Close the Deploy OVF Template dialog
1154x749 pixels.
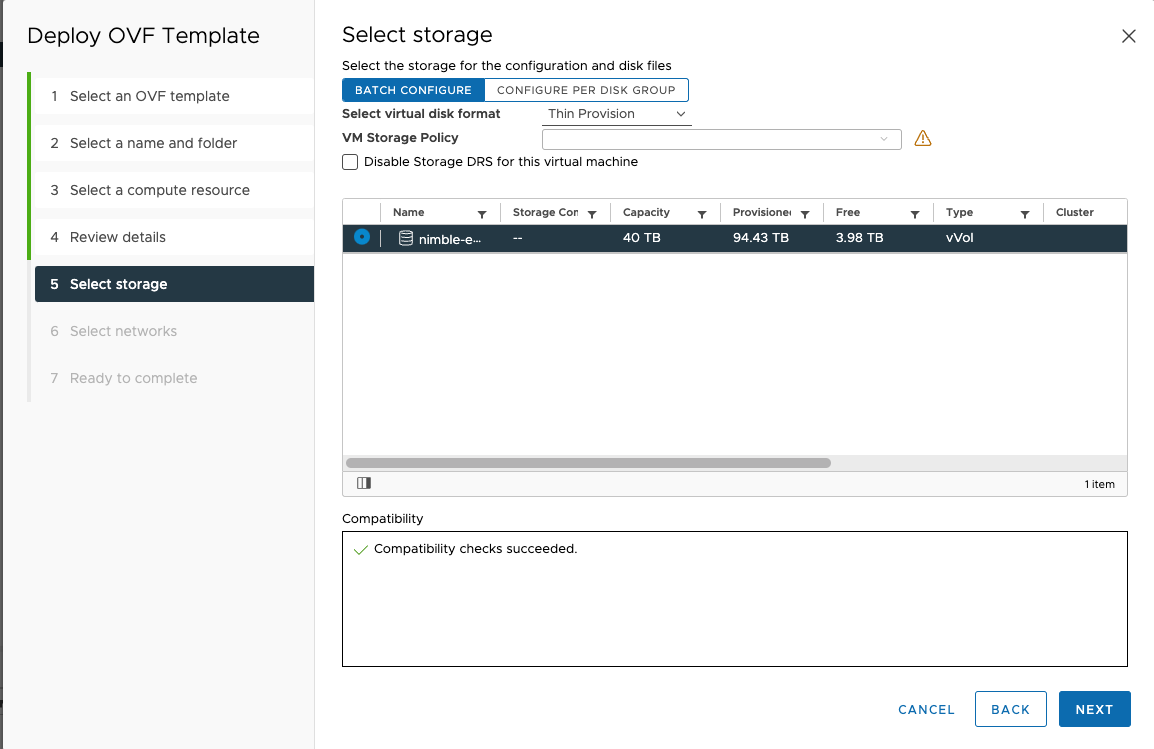[x=1129, y=36]
